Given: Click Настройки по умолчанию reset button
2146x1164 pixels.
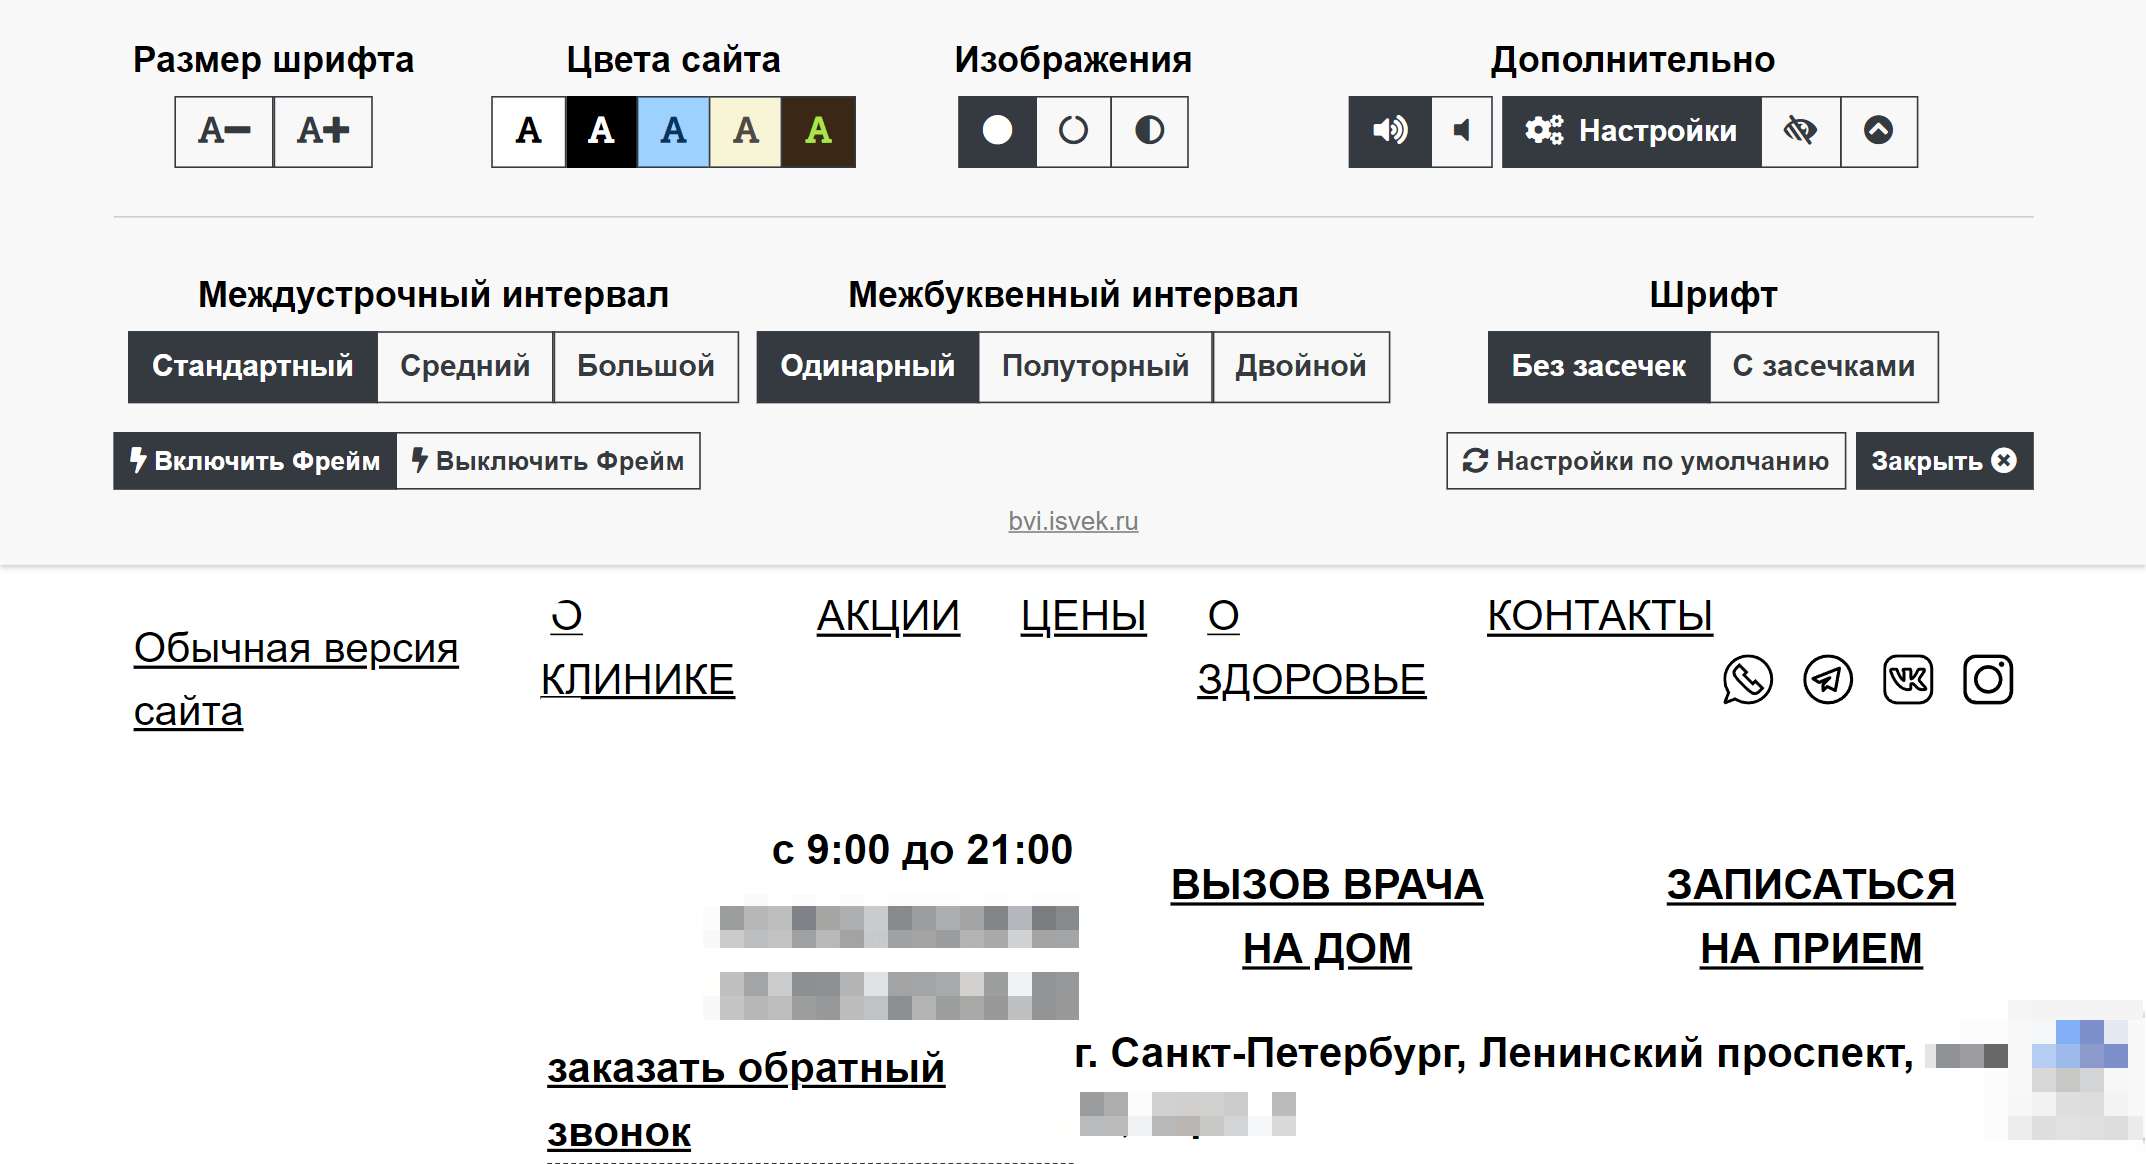Looking at the screenshot, I should click(x=1645, y=461).
